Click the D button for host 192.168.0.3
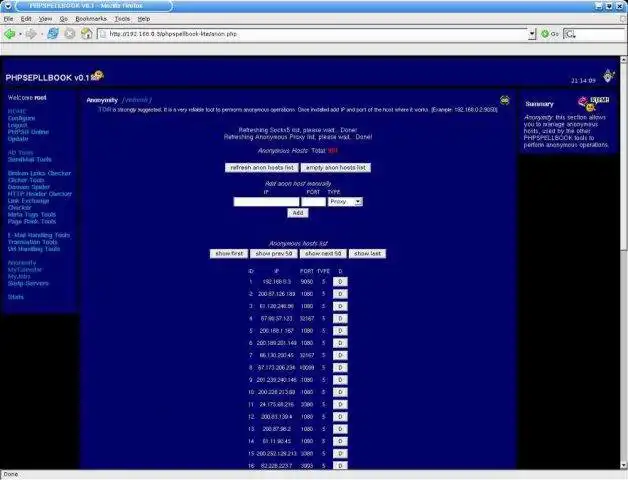Image resolution: width=628 pixels, height=480 pixels. [x=340, y=282]
